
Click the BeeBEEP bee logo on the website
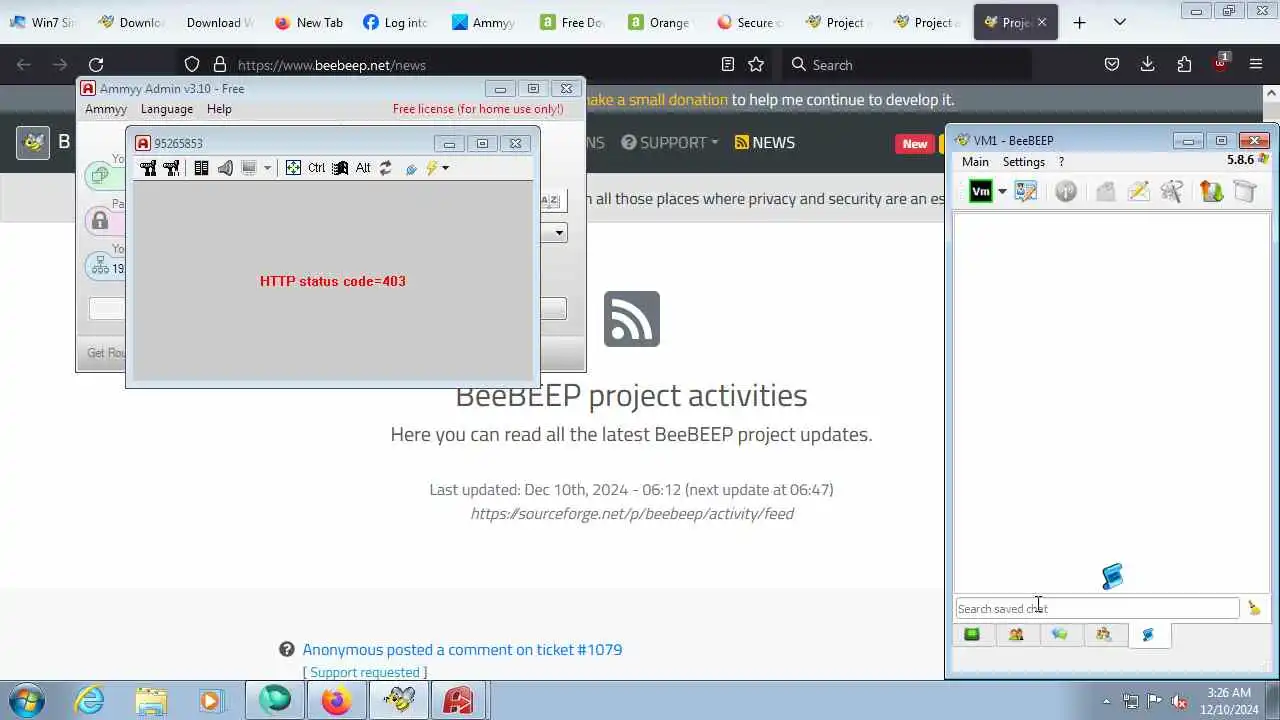[33, 143]
